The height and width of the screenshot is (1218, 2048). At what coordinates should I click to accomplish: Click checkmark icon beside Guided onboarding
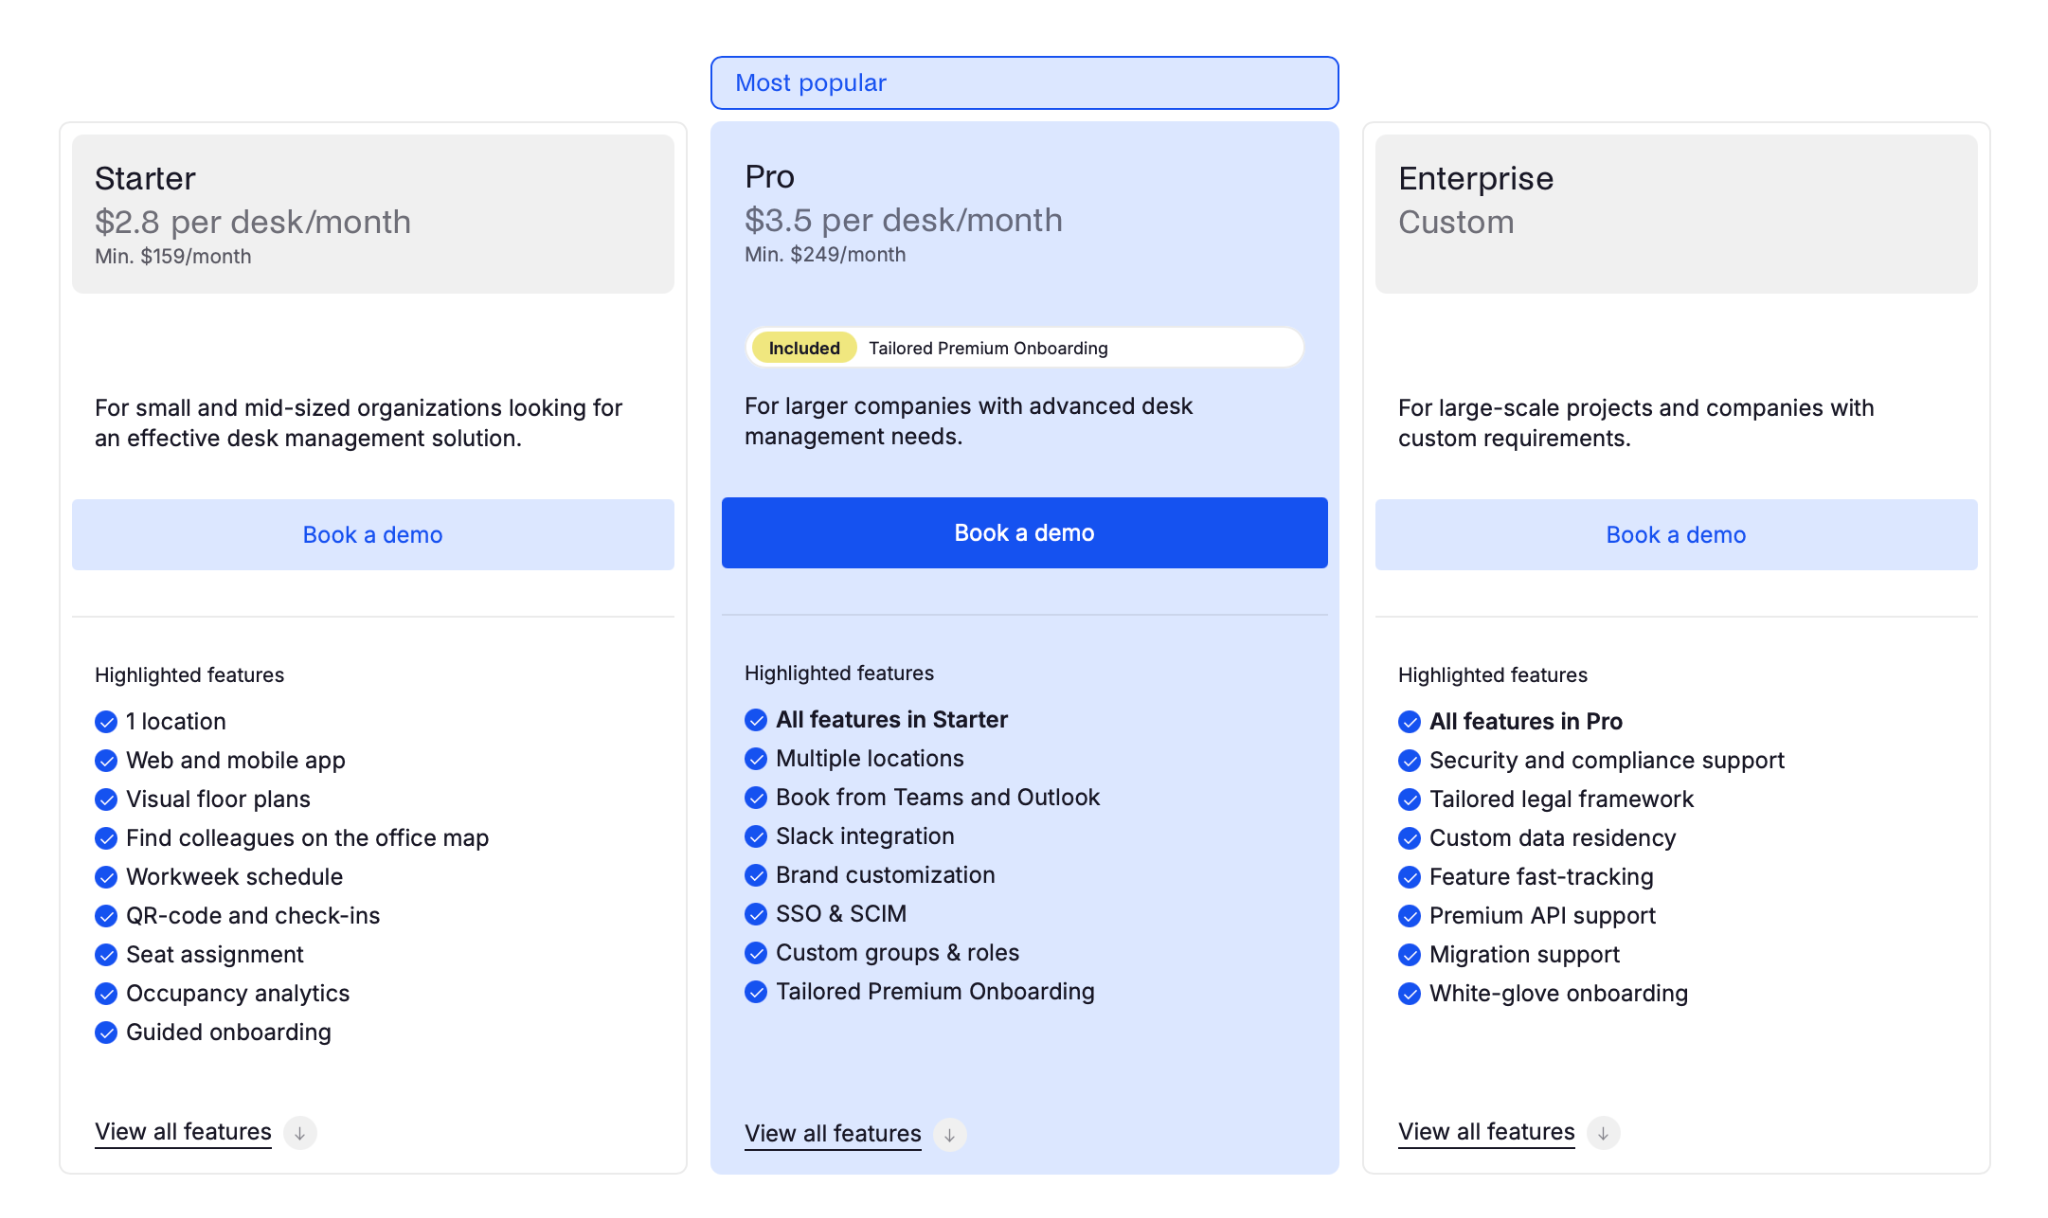pos(106,1033)
